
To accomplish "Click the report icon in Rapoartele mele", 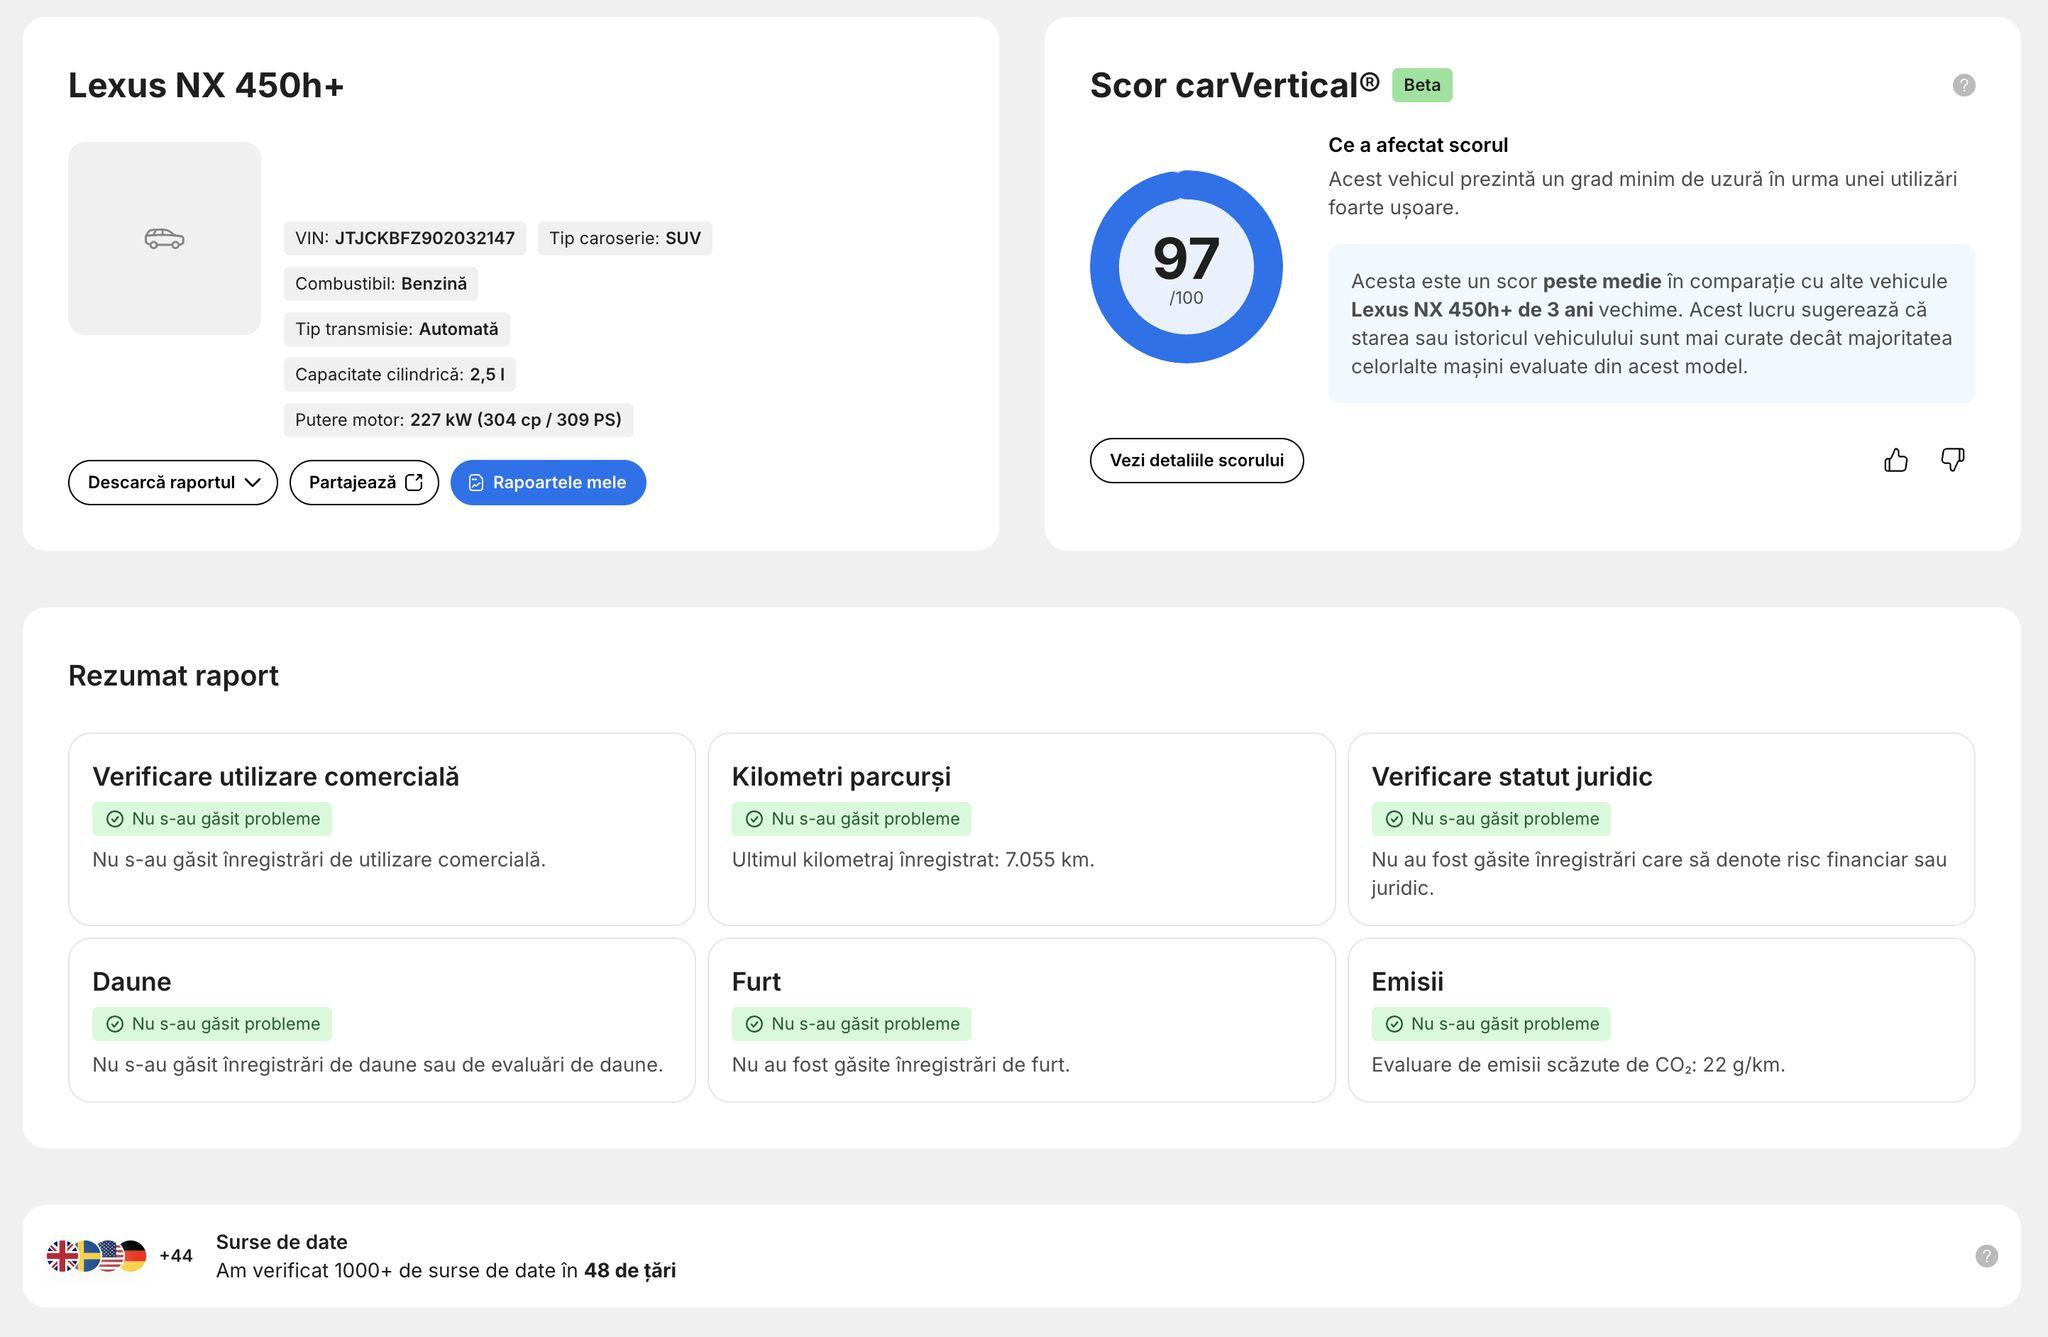I will tap(476, 483).
